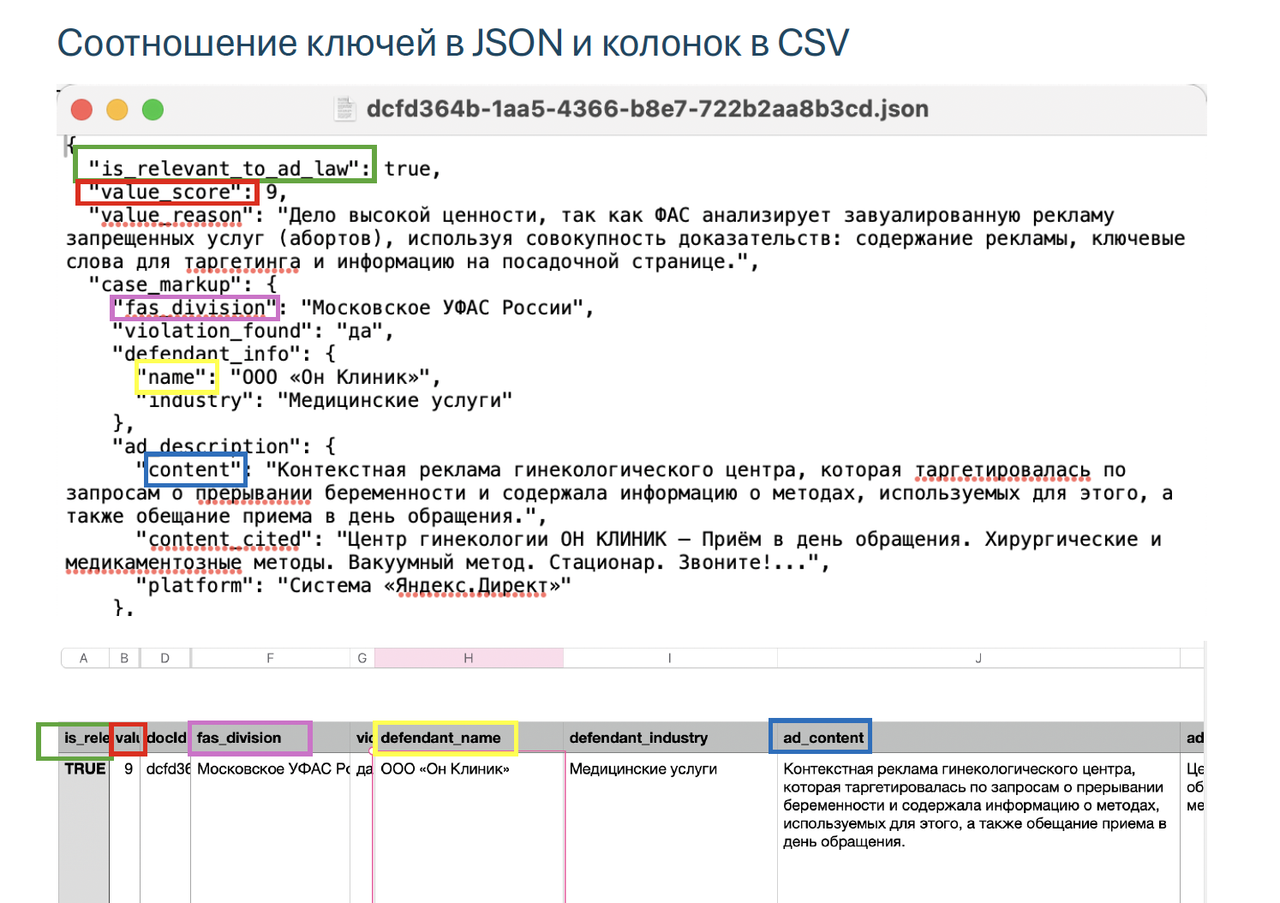Select spreadsheet column G header
The image size is (1280, 903).
click(362, 657)
